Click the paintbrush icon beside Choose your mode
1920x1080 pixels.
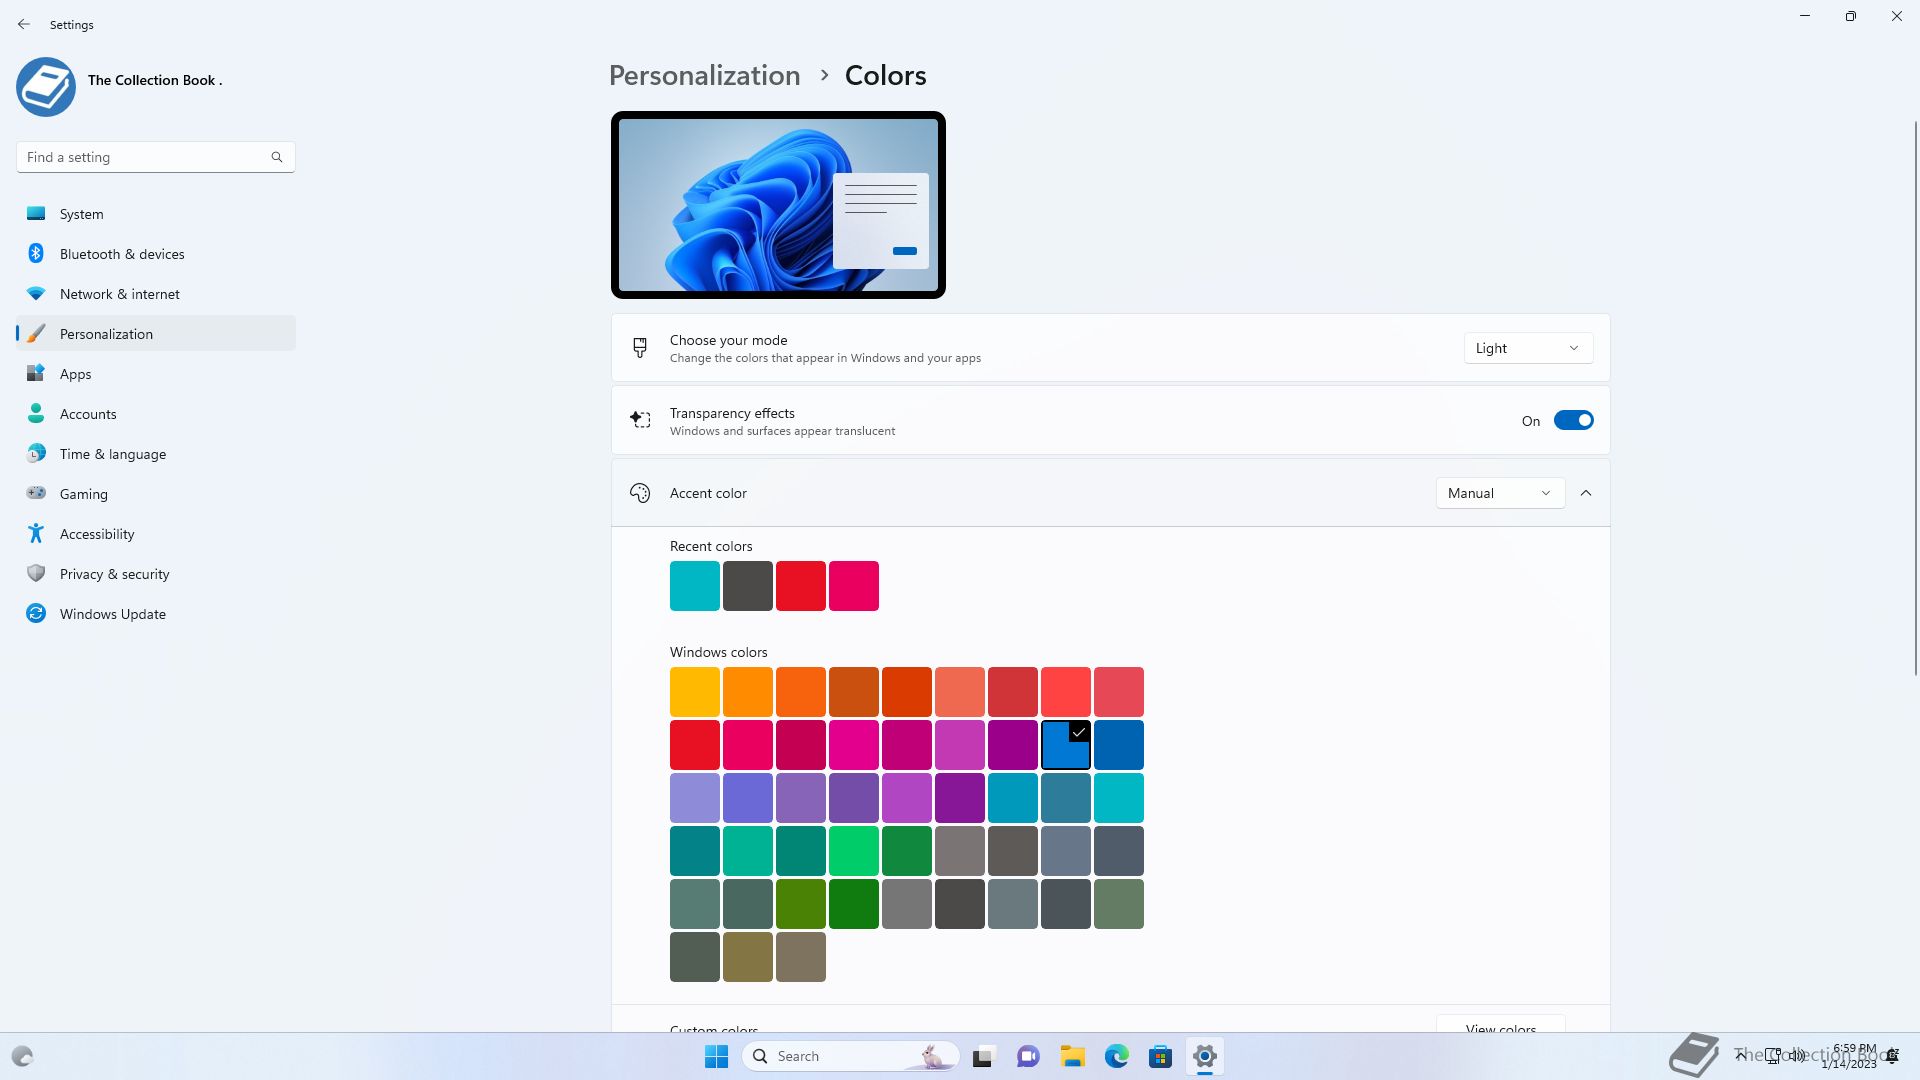pyautogui.click(x=640, y=348)
